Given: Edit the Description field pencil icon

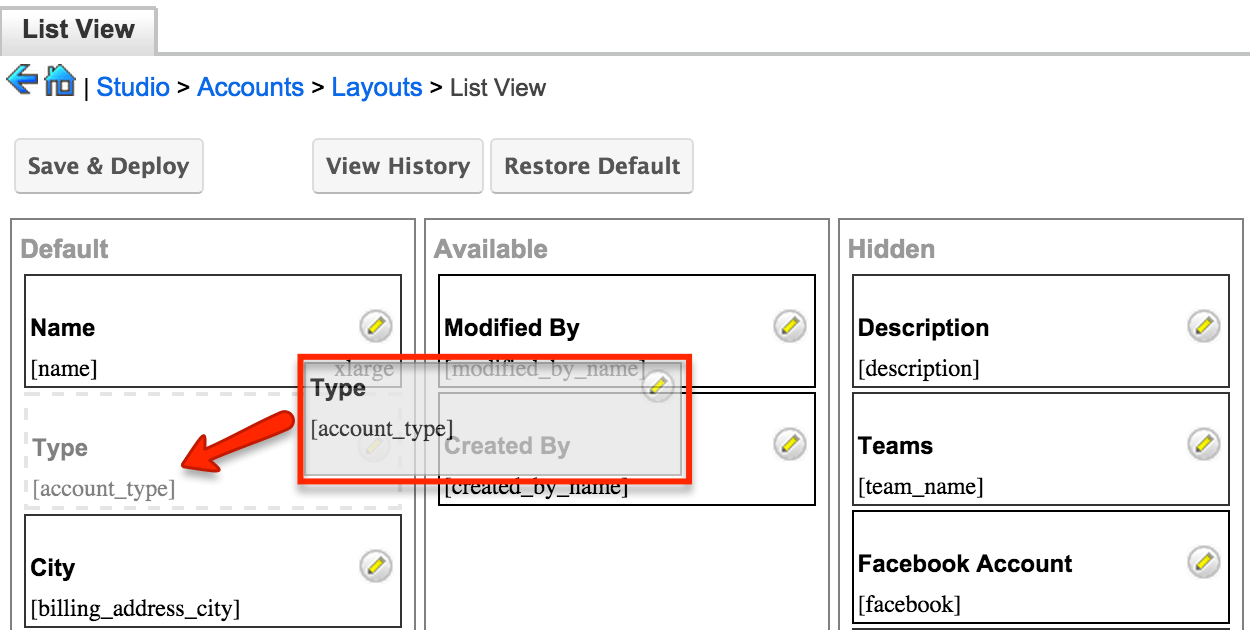Looking at the screenshot, I should click(1204, 325).
